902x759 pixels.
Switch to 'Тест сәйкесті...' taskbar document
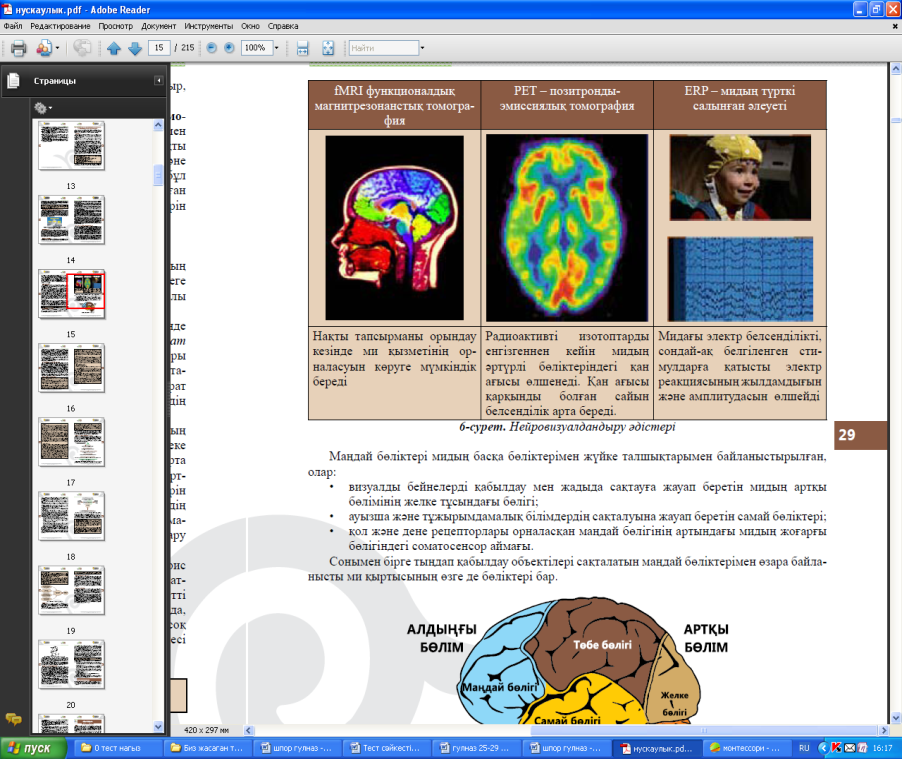tap(386, 748)
